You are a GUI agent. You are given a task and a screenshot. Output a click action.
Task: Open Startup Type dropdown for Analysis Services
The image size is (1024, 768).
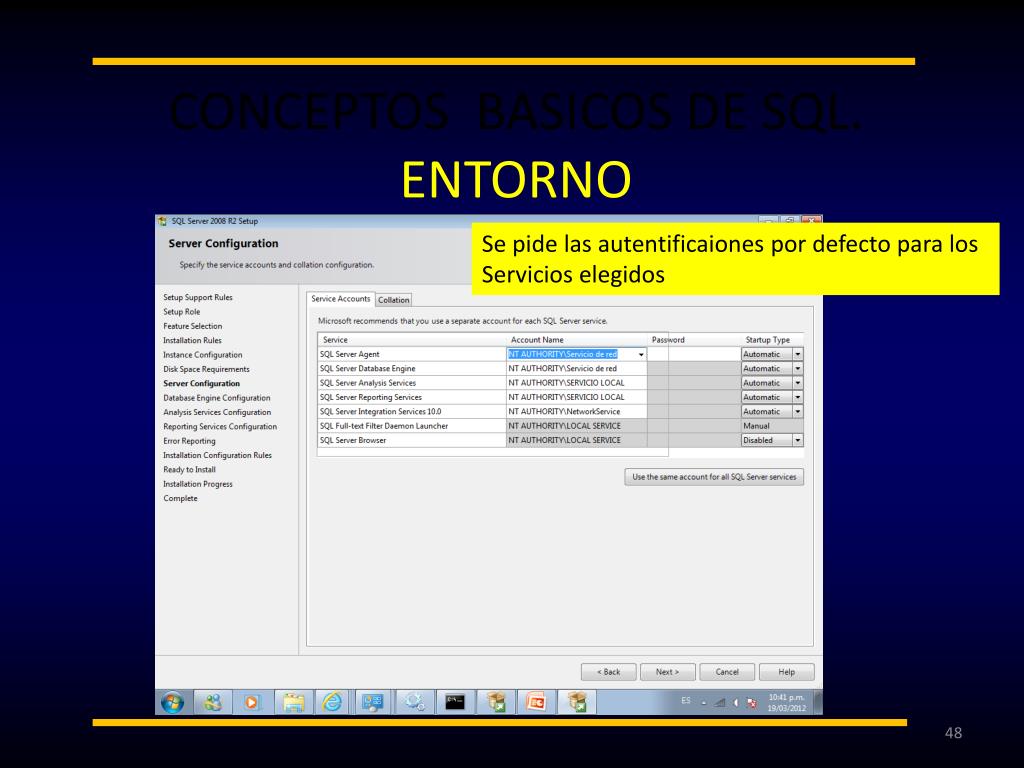pyautogui.click(x=797, y=383)
